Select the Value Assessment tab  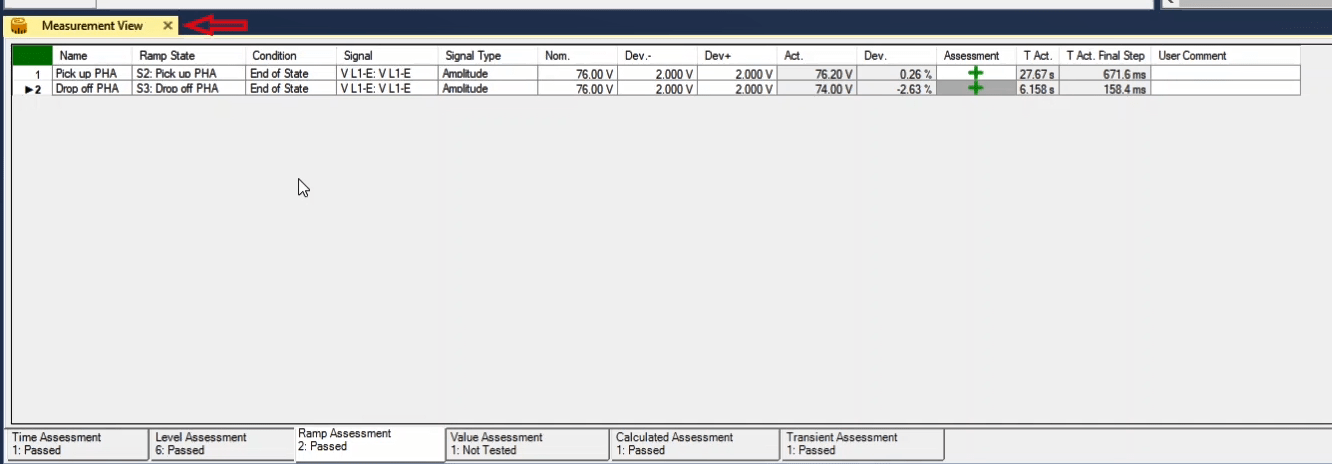click(526, 444)
